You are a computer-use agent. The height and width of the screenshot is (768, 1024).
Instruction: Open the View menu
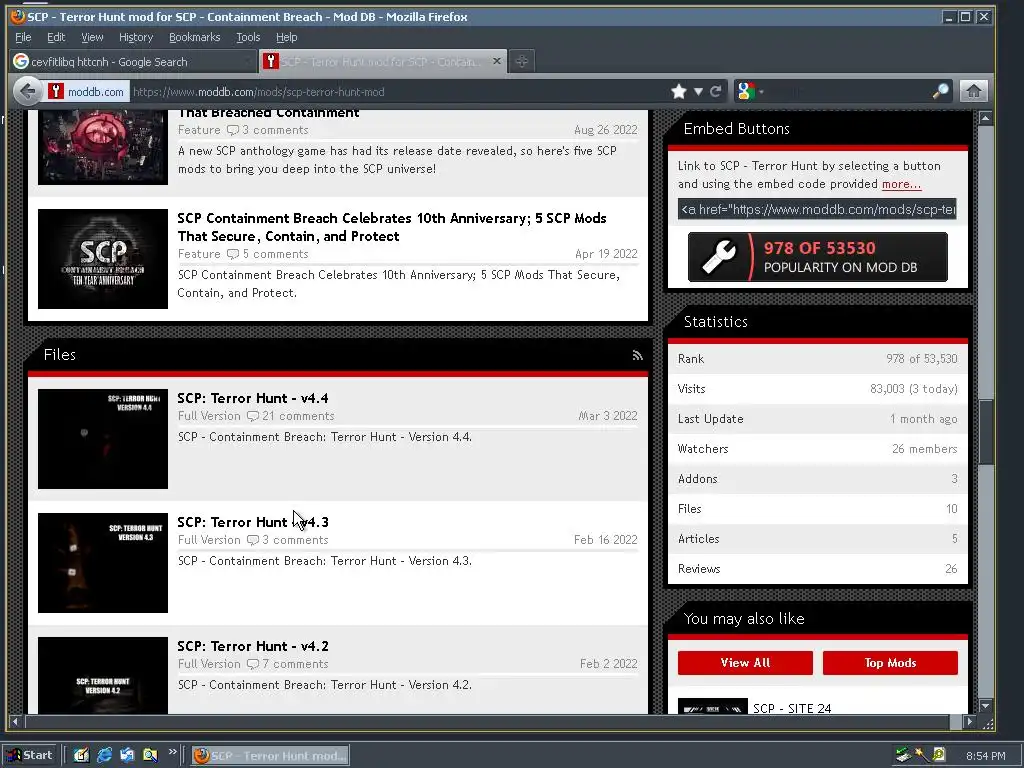pos(92,37)
